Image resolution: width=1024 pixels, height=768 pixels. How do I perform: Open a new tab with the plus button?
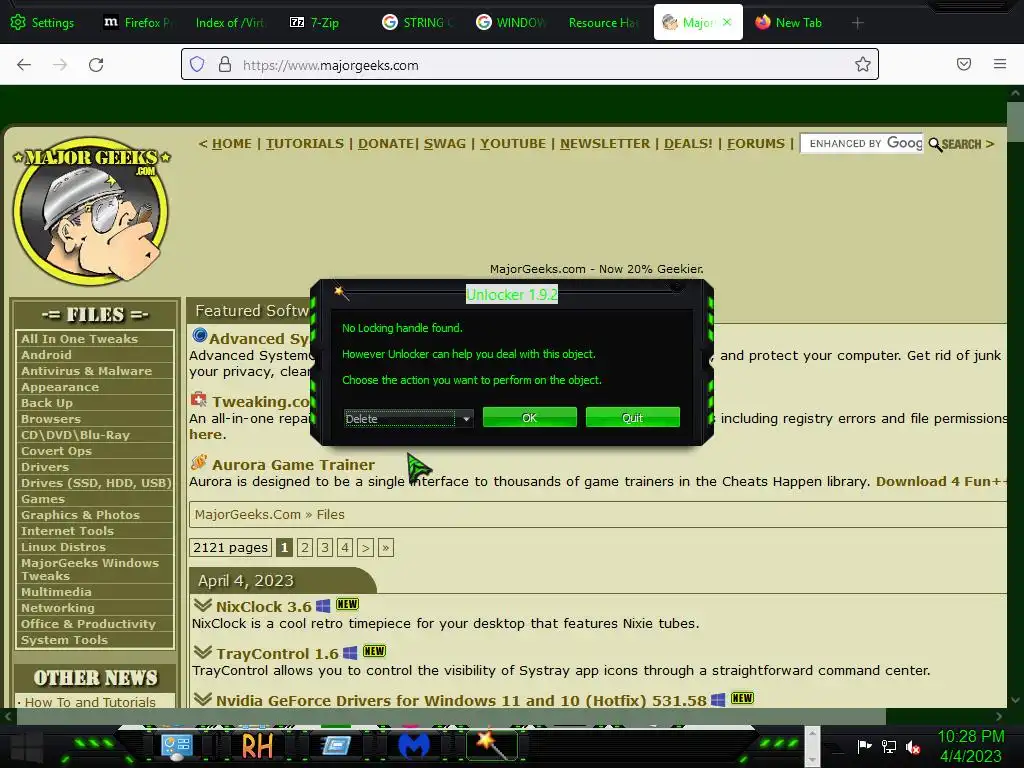pyautogui.click(x=857, y=23)
